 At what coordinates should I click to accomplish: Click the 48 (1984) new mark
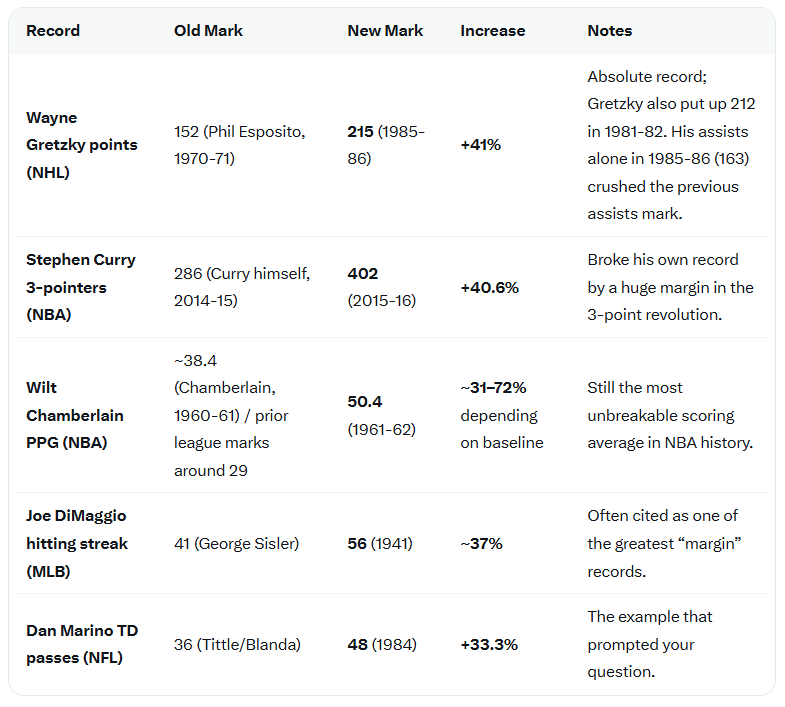382,644
